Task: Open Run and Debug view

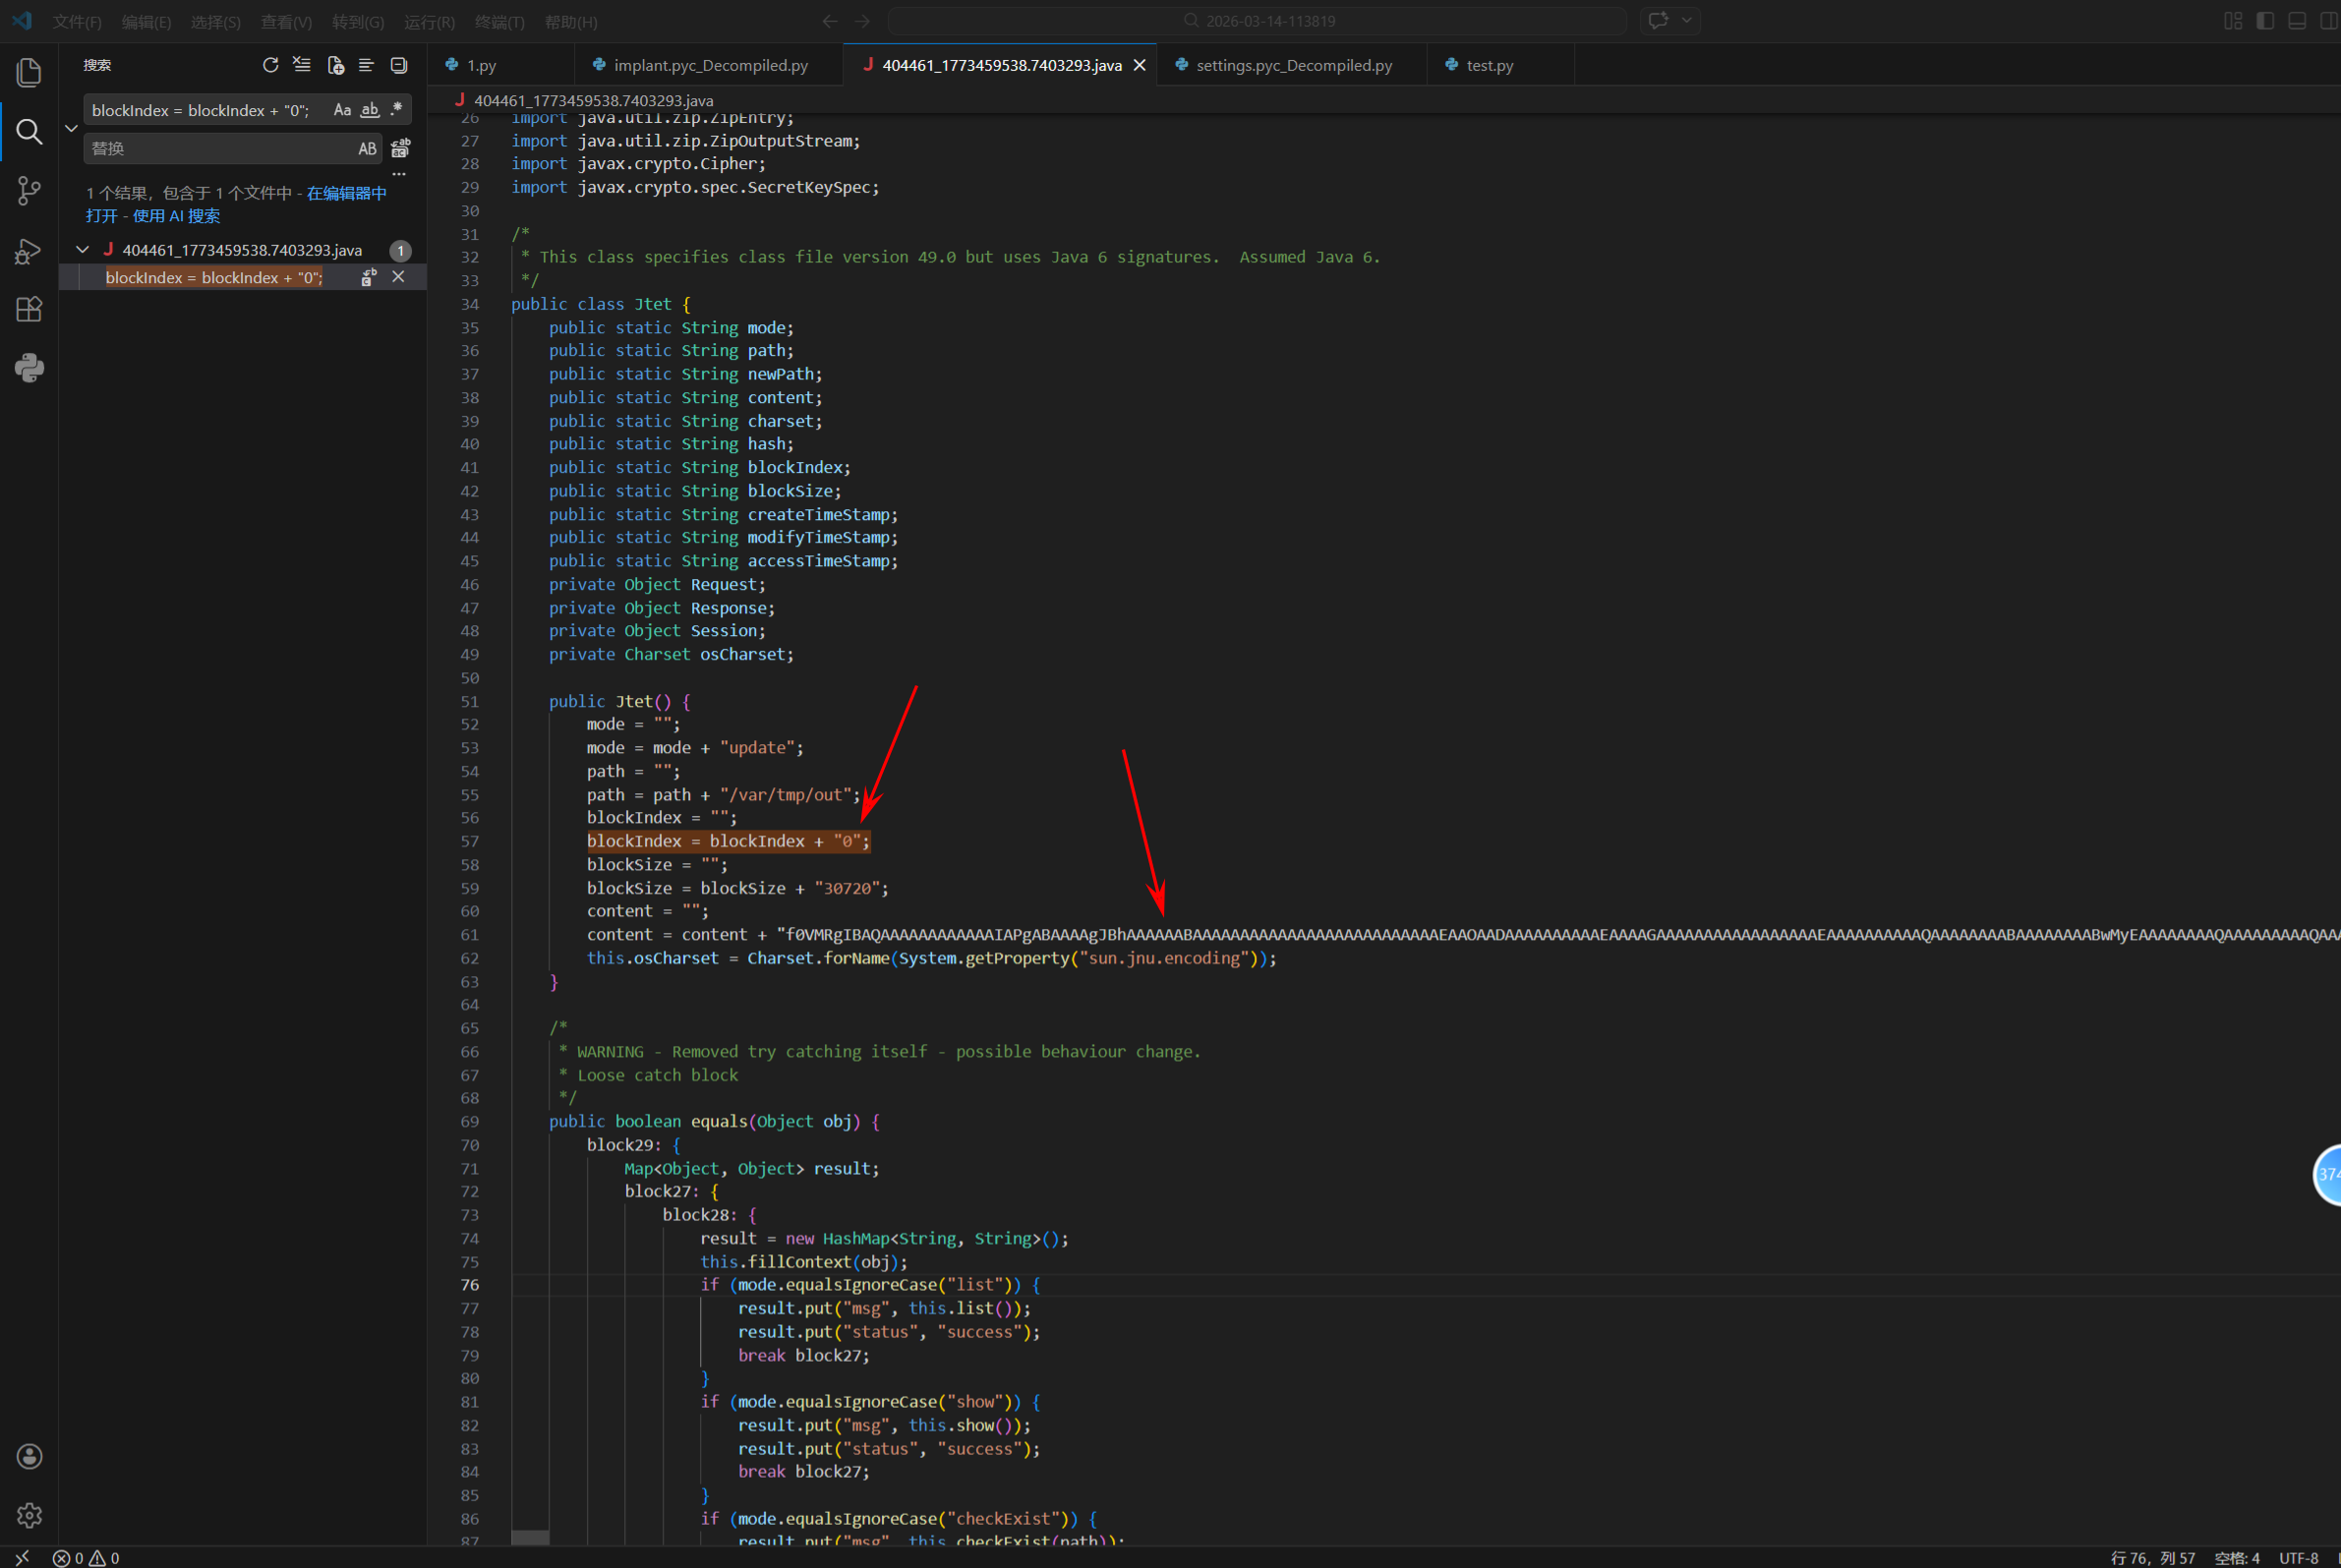Action: (29, 250)
